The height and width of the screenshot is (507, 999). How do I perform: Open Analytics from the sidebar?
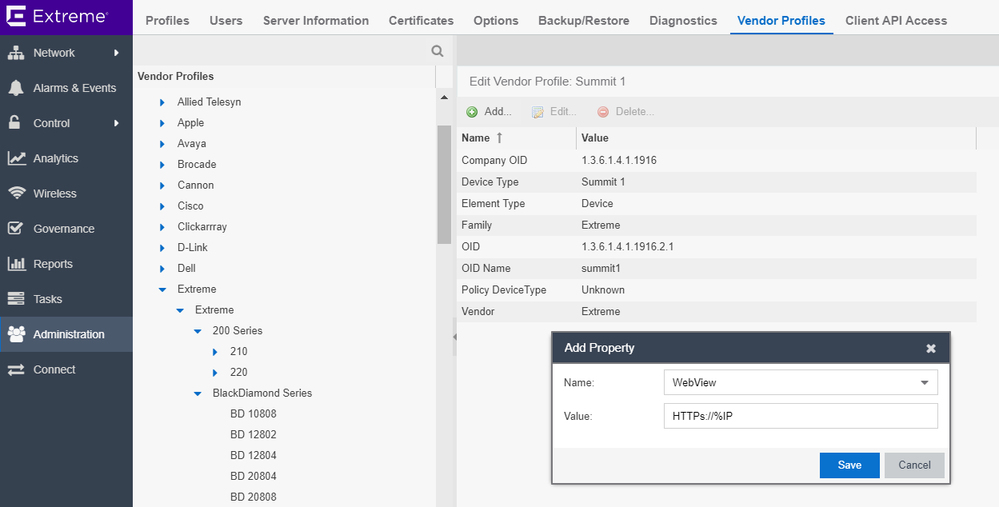pos(55,158)
